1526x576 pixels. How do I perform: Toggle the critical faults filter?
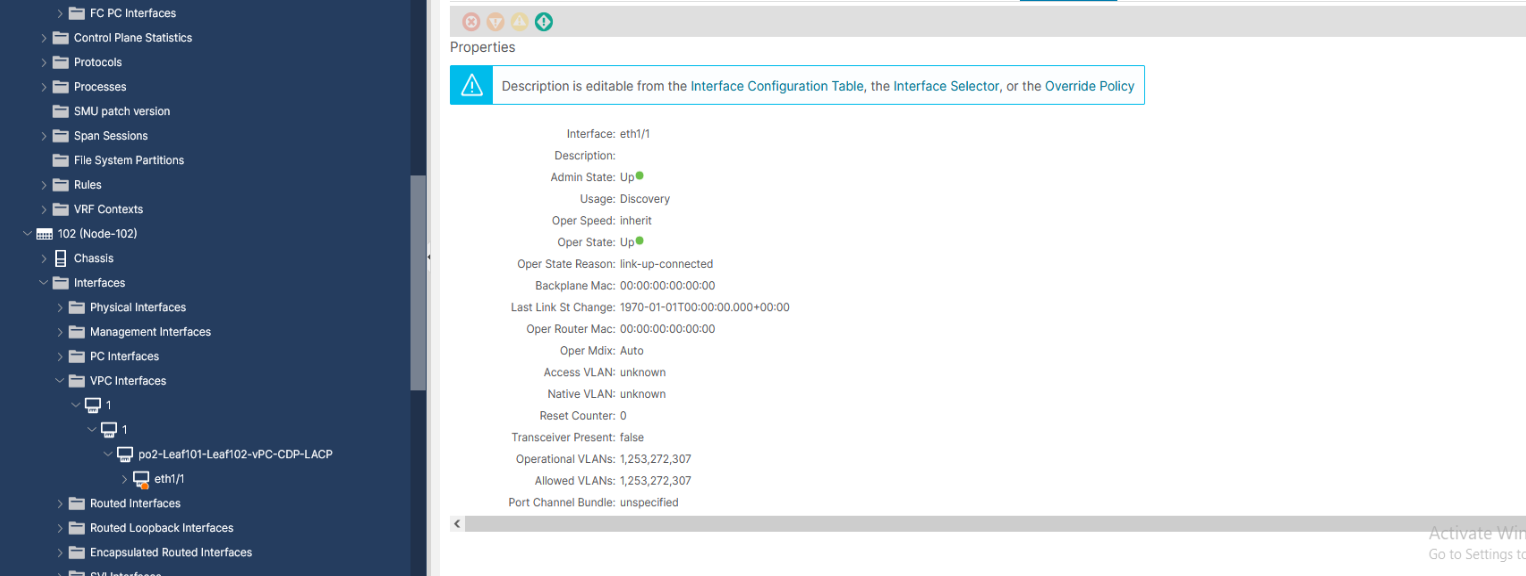point(471,21)
